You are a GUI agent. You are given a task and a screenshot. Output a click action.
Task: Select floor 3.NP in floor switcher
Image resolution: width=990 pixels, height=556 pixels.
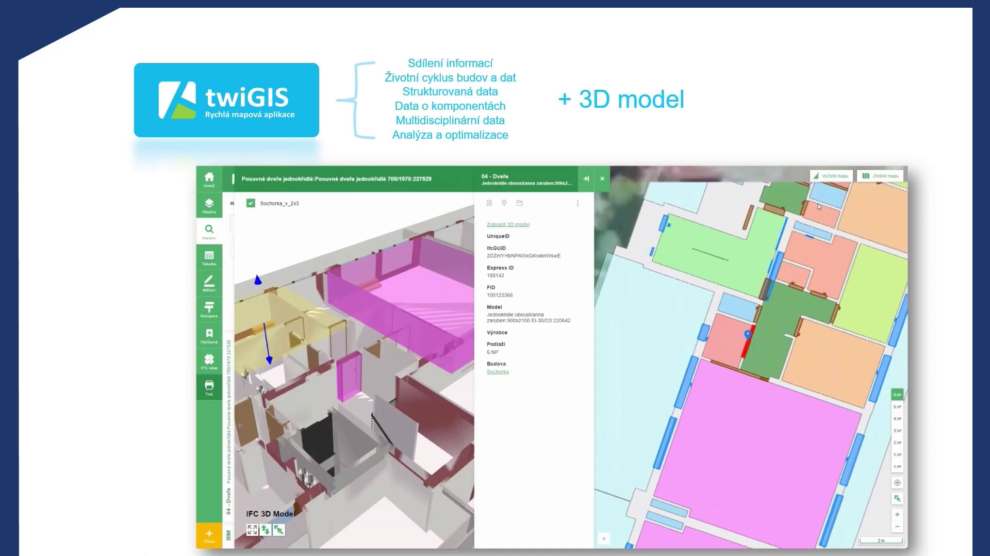897,431
